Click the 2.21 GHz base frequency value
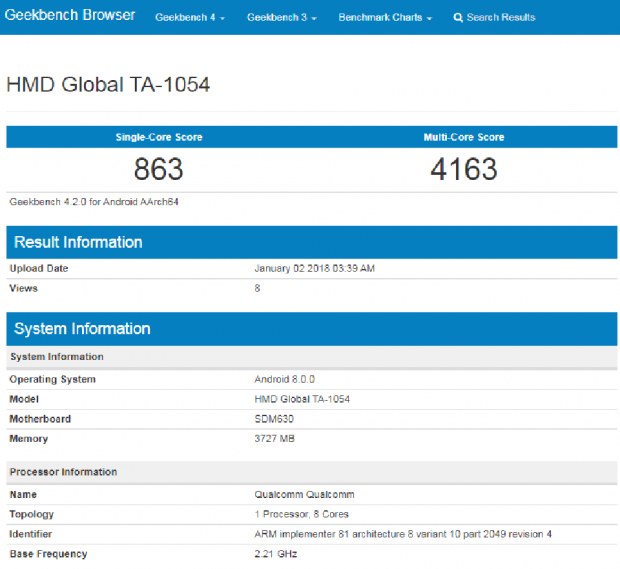Viewport: 620px width, 569px height. click(x=276, y=554)
